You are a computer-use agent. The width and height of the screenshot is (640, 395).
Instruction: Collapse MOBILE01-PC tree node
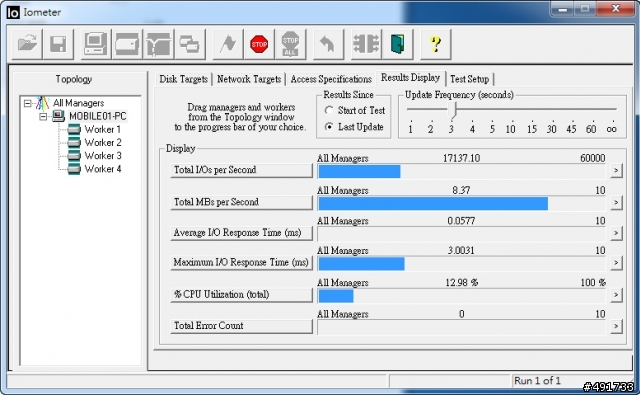43,117
